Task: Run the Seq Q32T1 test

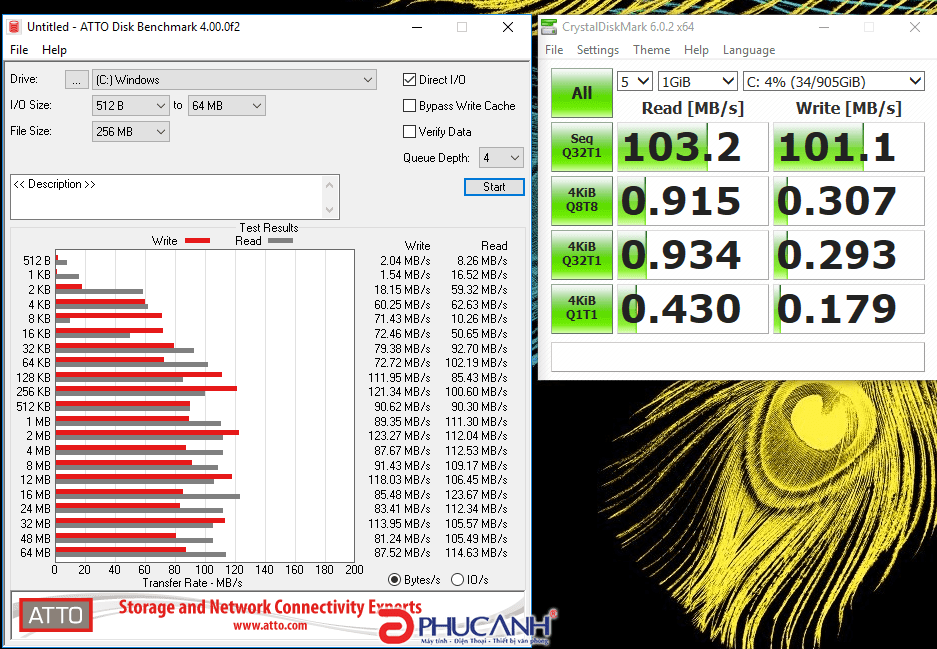Action: pyautogui.click(x=581, y=146)
